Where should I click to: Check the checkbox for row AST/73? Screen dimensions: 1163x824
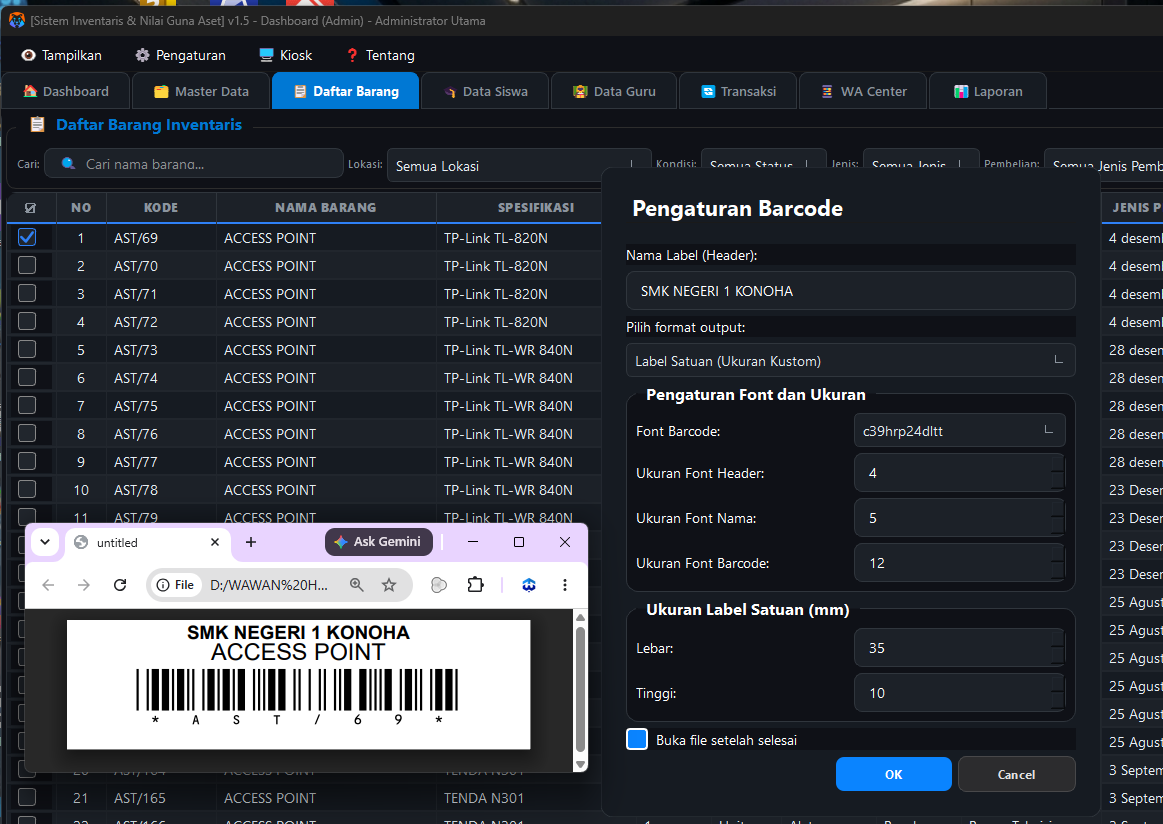(27, 349)
